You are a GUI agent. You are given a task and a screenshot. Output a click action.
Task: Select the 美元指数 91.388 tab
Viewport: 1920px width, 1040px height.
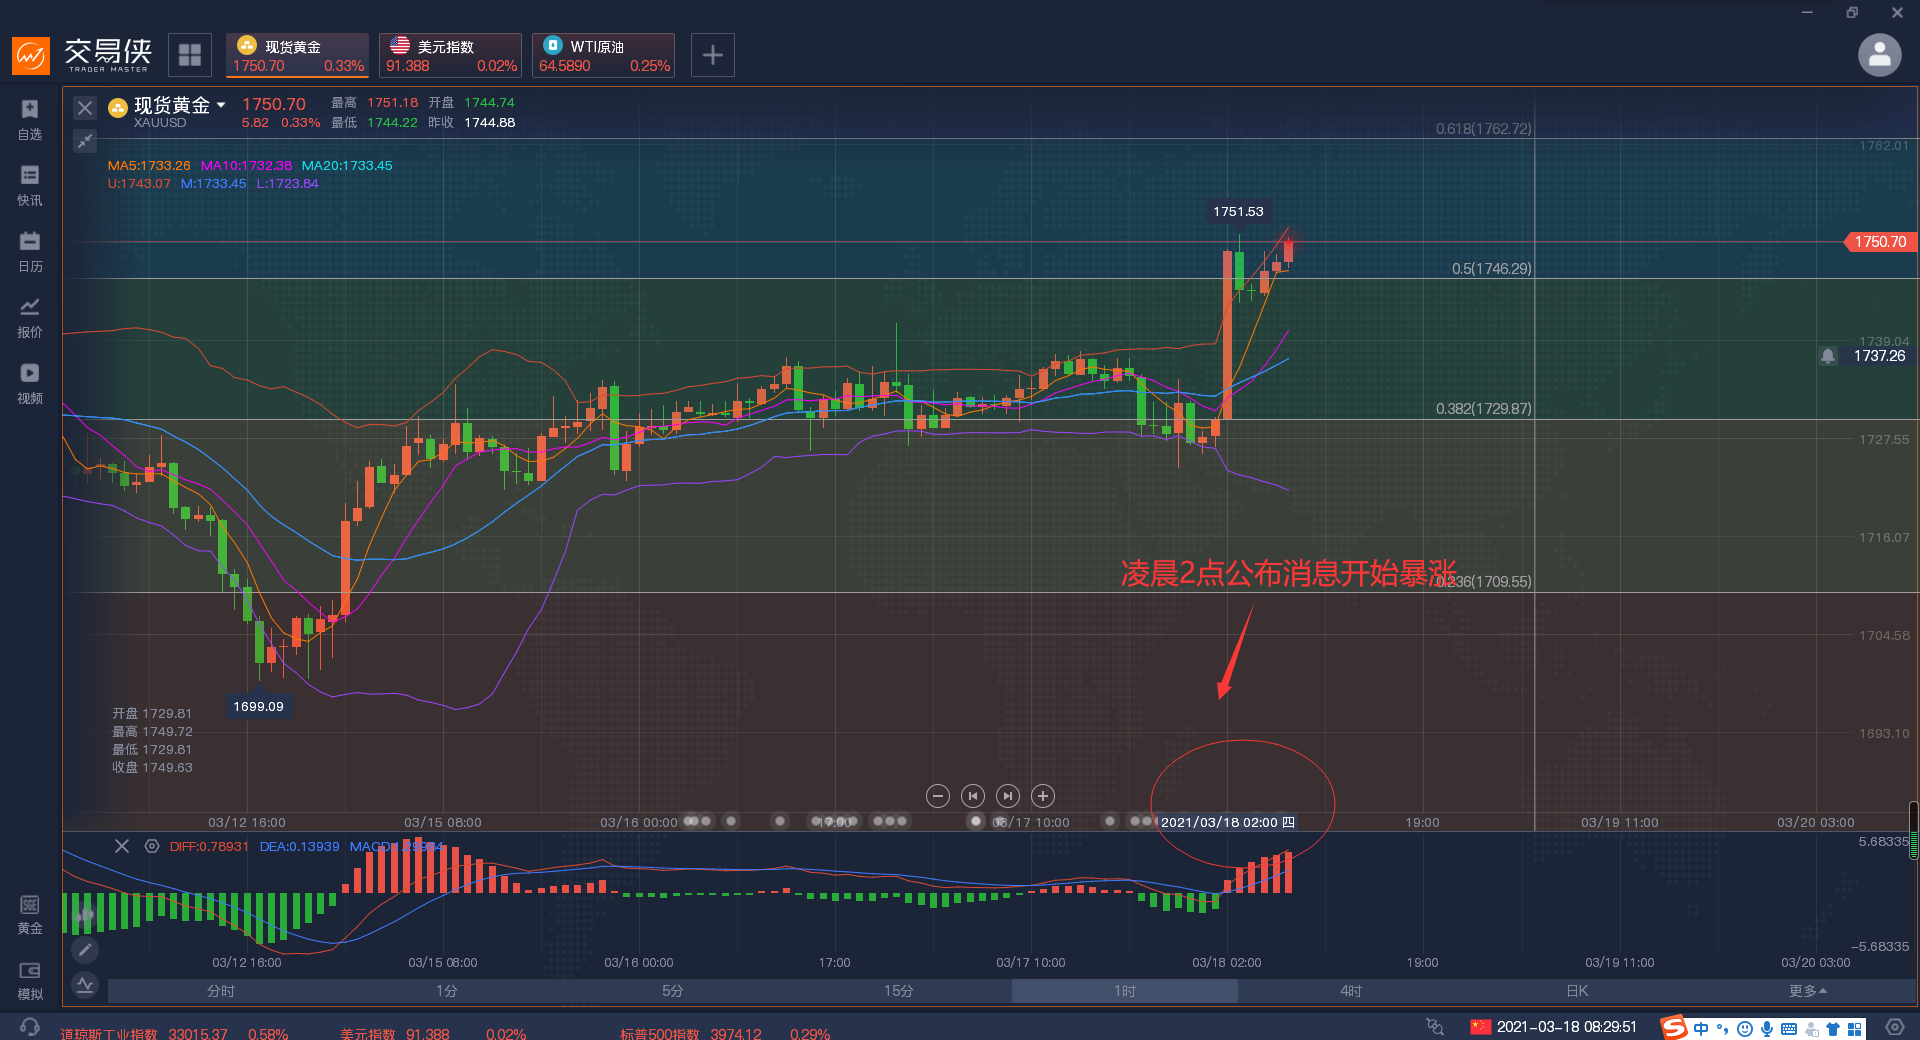coord(450,55)
